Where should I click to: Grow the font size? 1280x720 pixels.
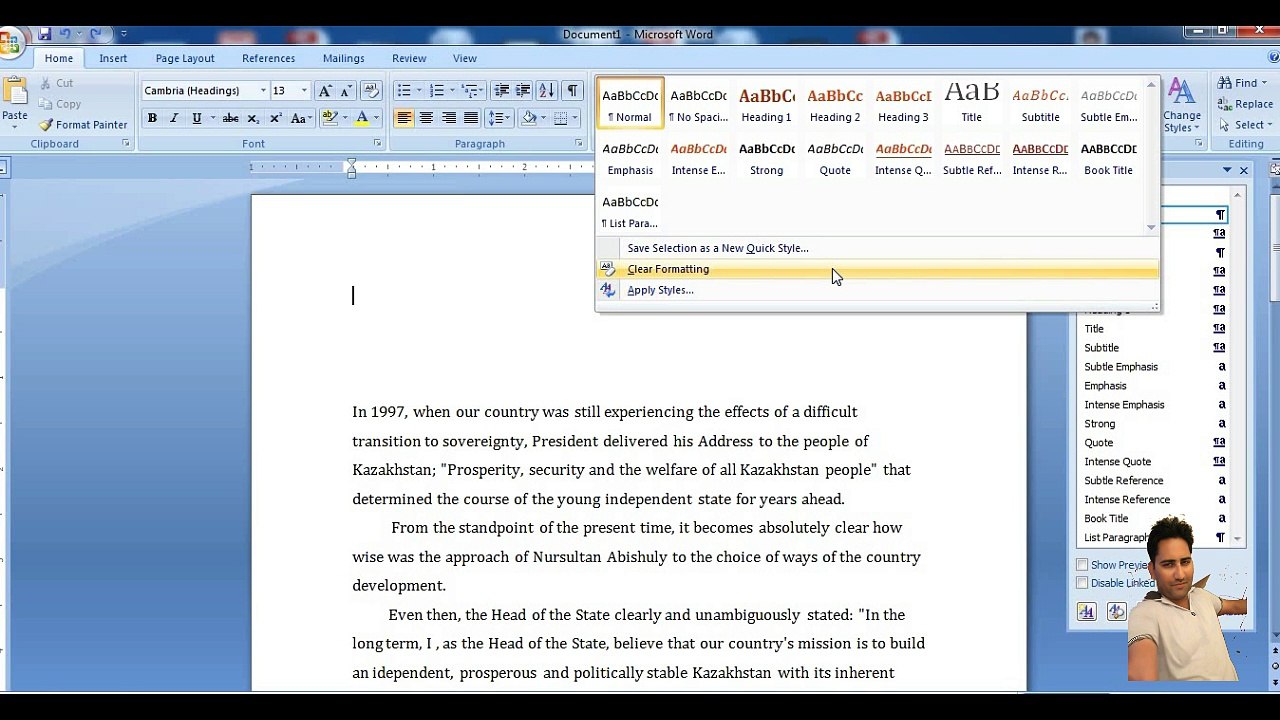[325, 91]
